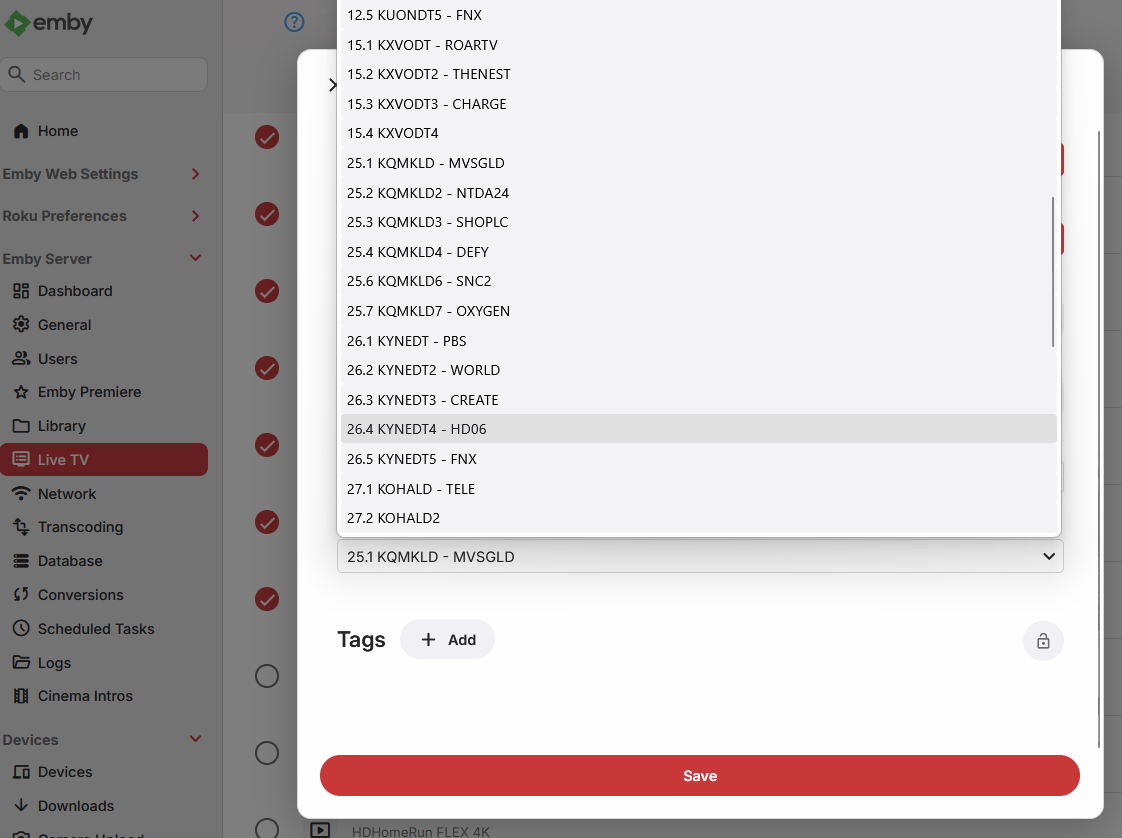Screen dimensions: 1122x838
Task: Click the chevron at dialog top-left
Action: (x=332, y=85)
